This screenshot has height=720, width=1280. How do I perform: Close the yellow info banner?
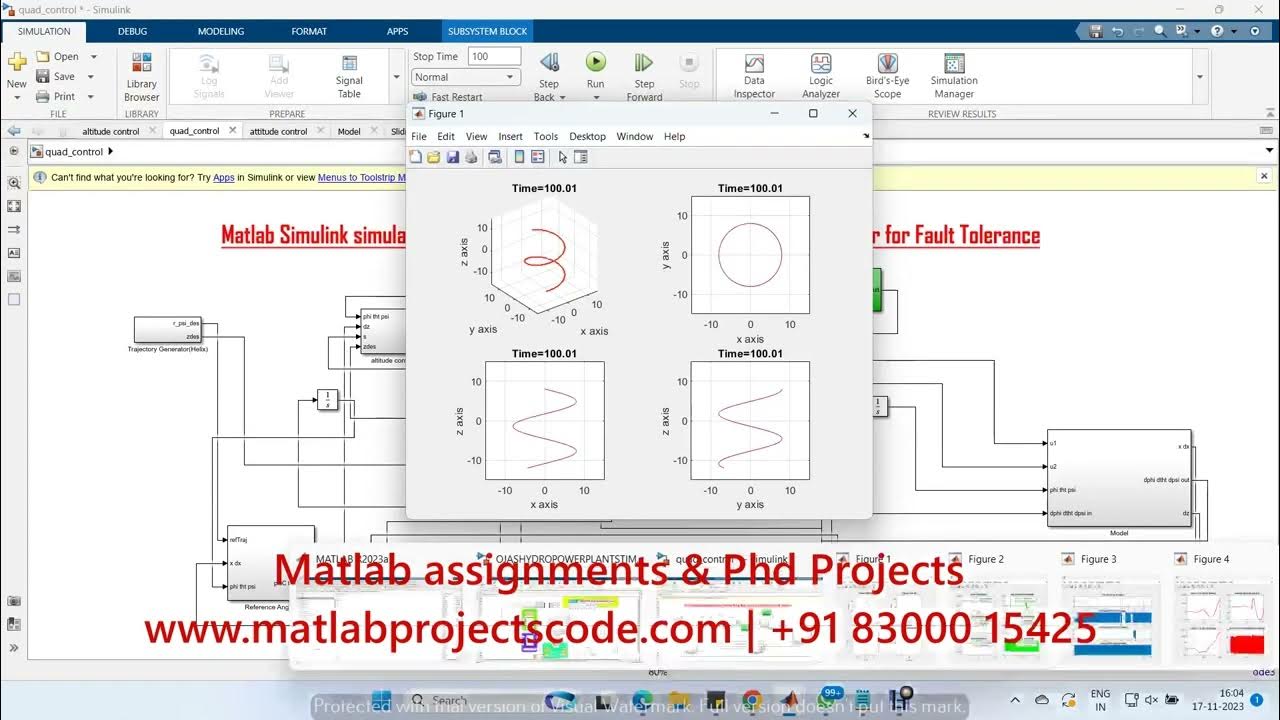[x=1265, y=176]
